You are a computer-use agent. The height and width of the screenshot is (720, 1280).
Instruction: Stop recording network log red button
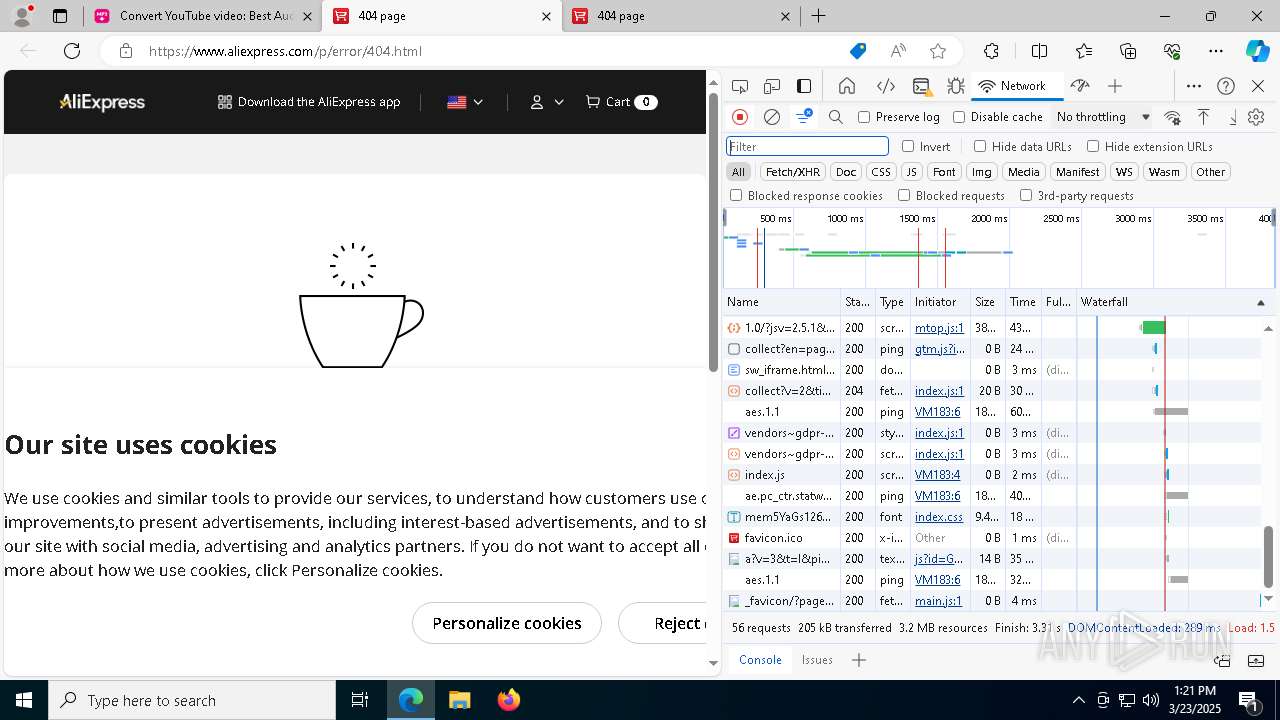[740, 117]
